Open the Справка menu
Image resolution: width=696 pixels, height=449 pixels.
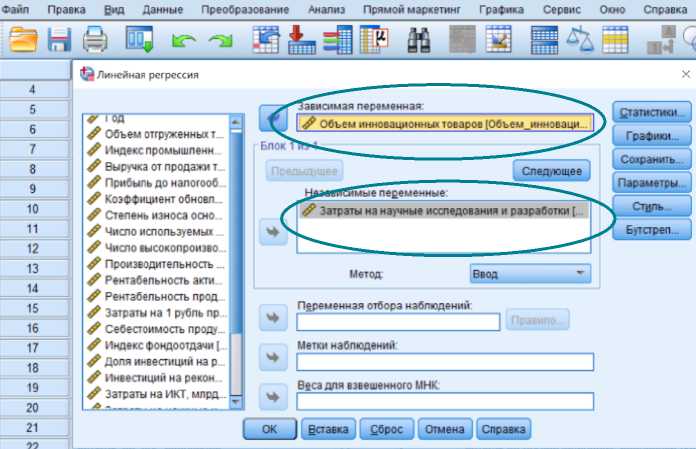(x=665, y=9)
